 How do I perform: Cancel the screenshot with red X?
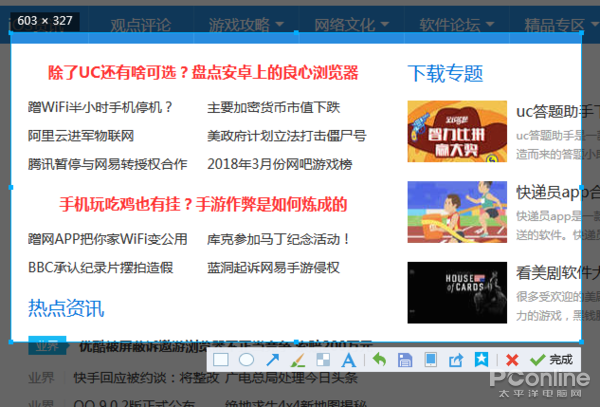point(512,360)
